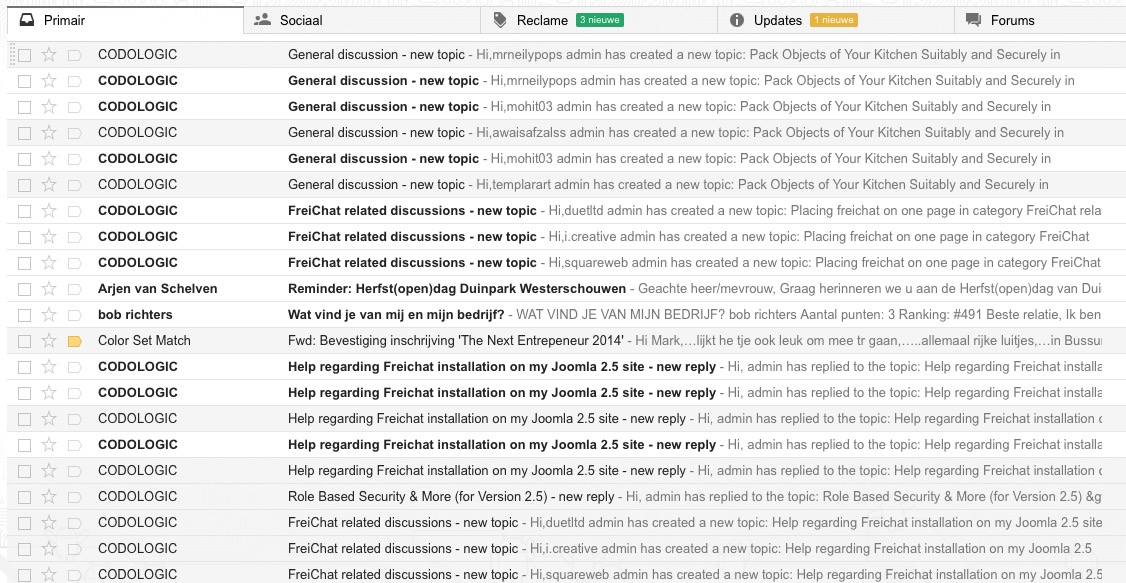Click yellow importance marker on Color Set Match
The height and width of the screenshot is (583, 1126).
tap(75, 342)
